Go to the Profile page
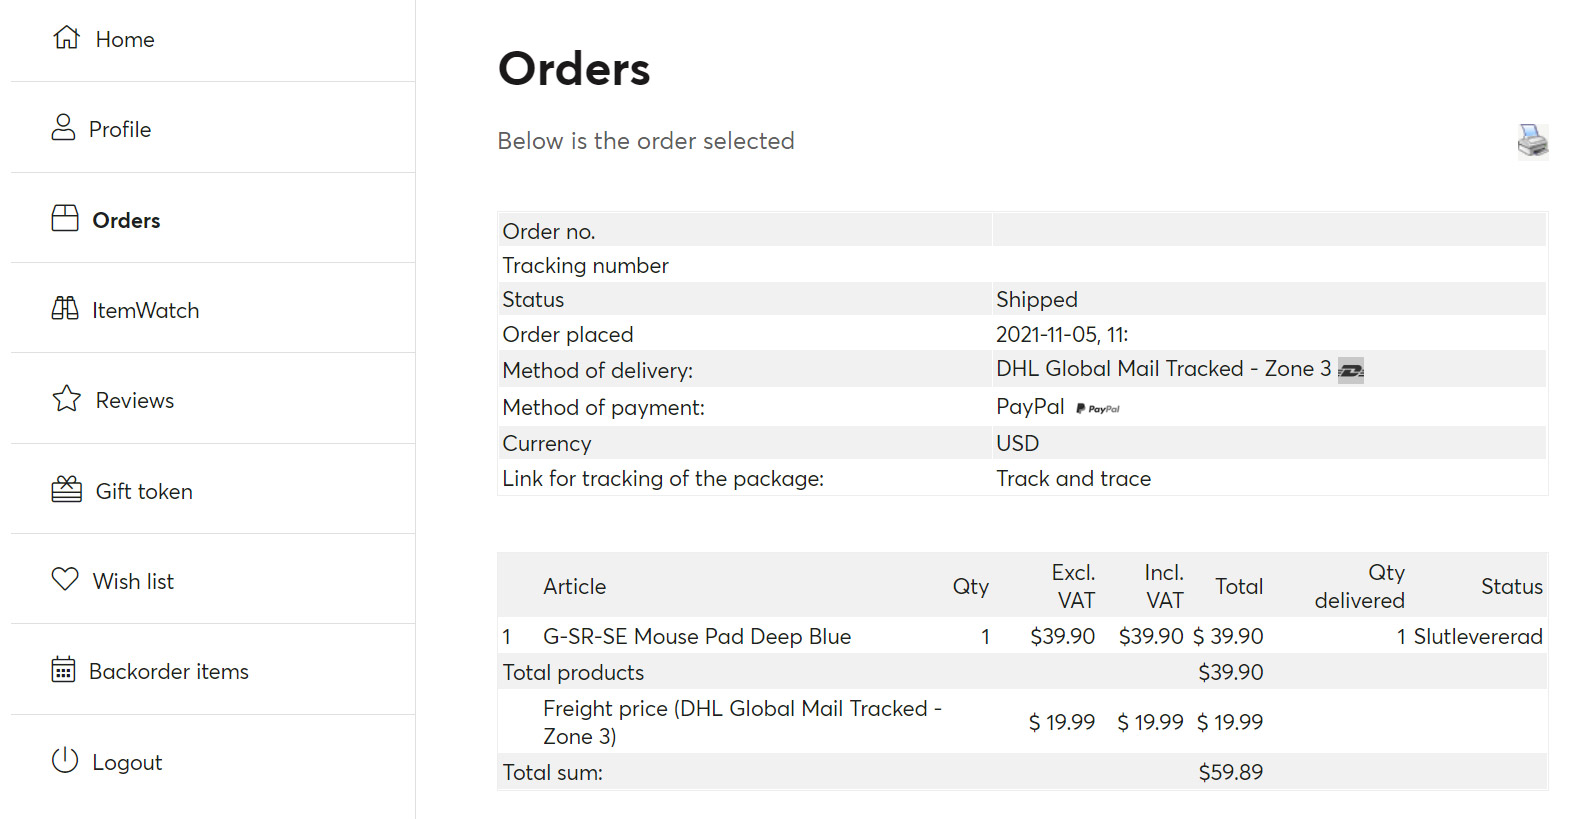Screen dimensions: 1575x819 tap(120, 129)
